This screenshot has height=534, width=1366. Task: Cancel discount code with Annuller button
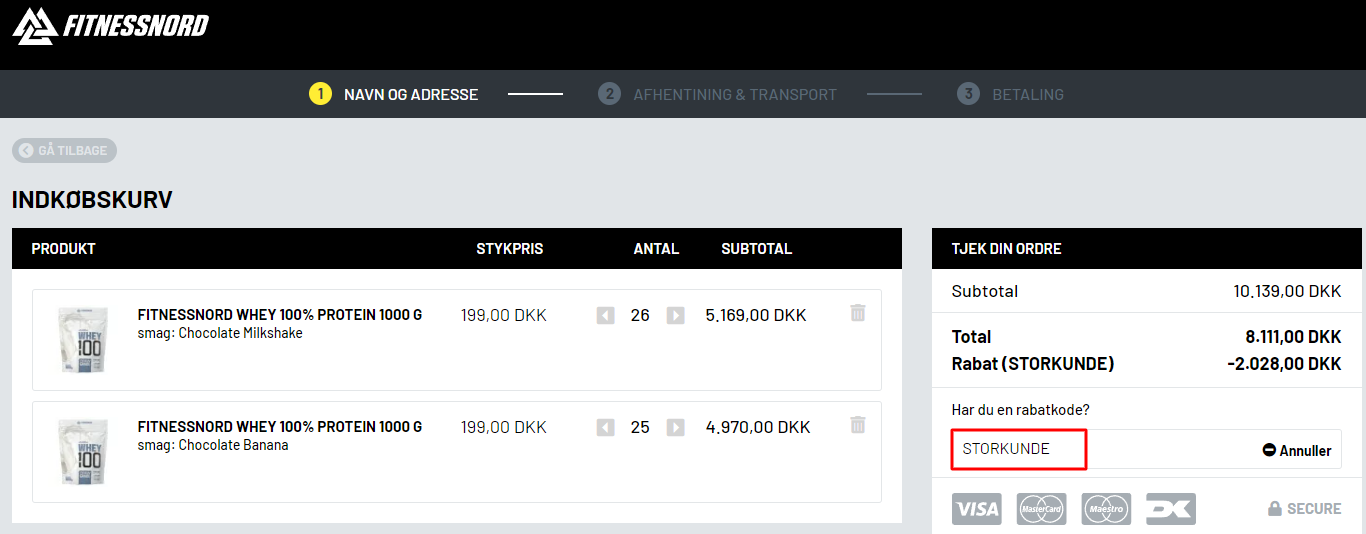[1297, 451]
